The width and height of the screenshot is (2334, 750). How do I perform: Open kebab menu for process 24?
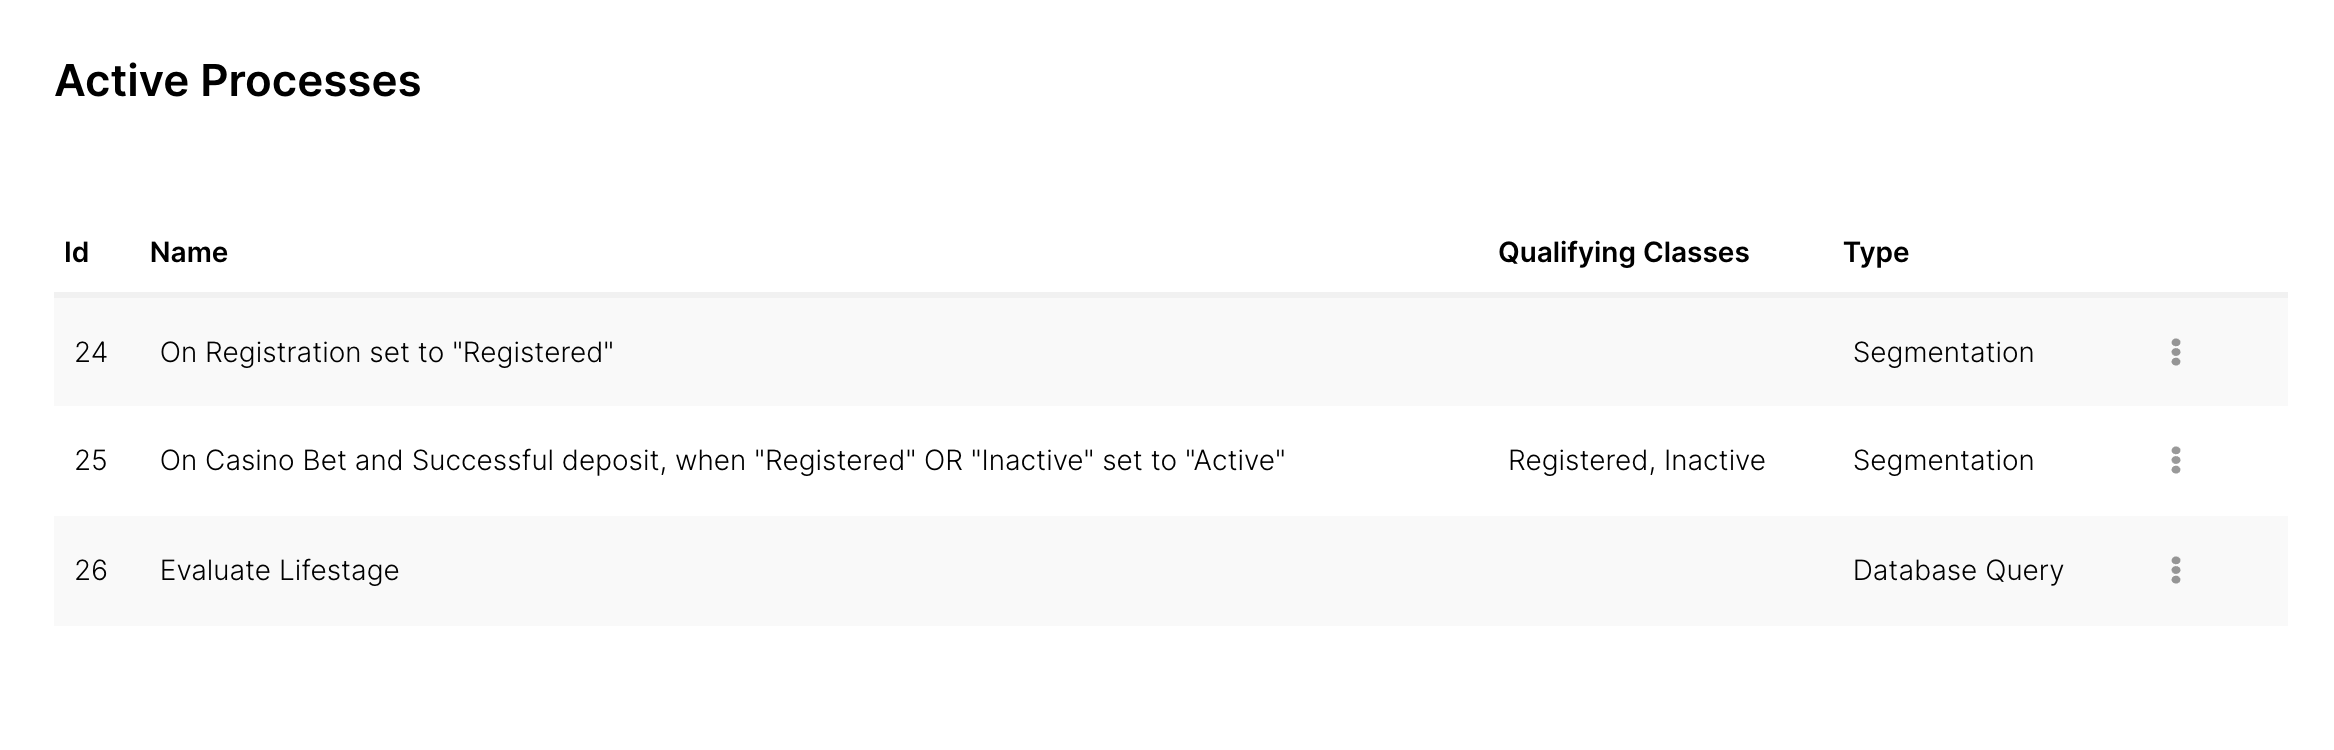tap(2175, 352)
